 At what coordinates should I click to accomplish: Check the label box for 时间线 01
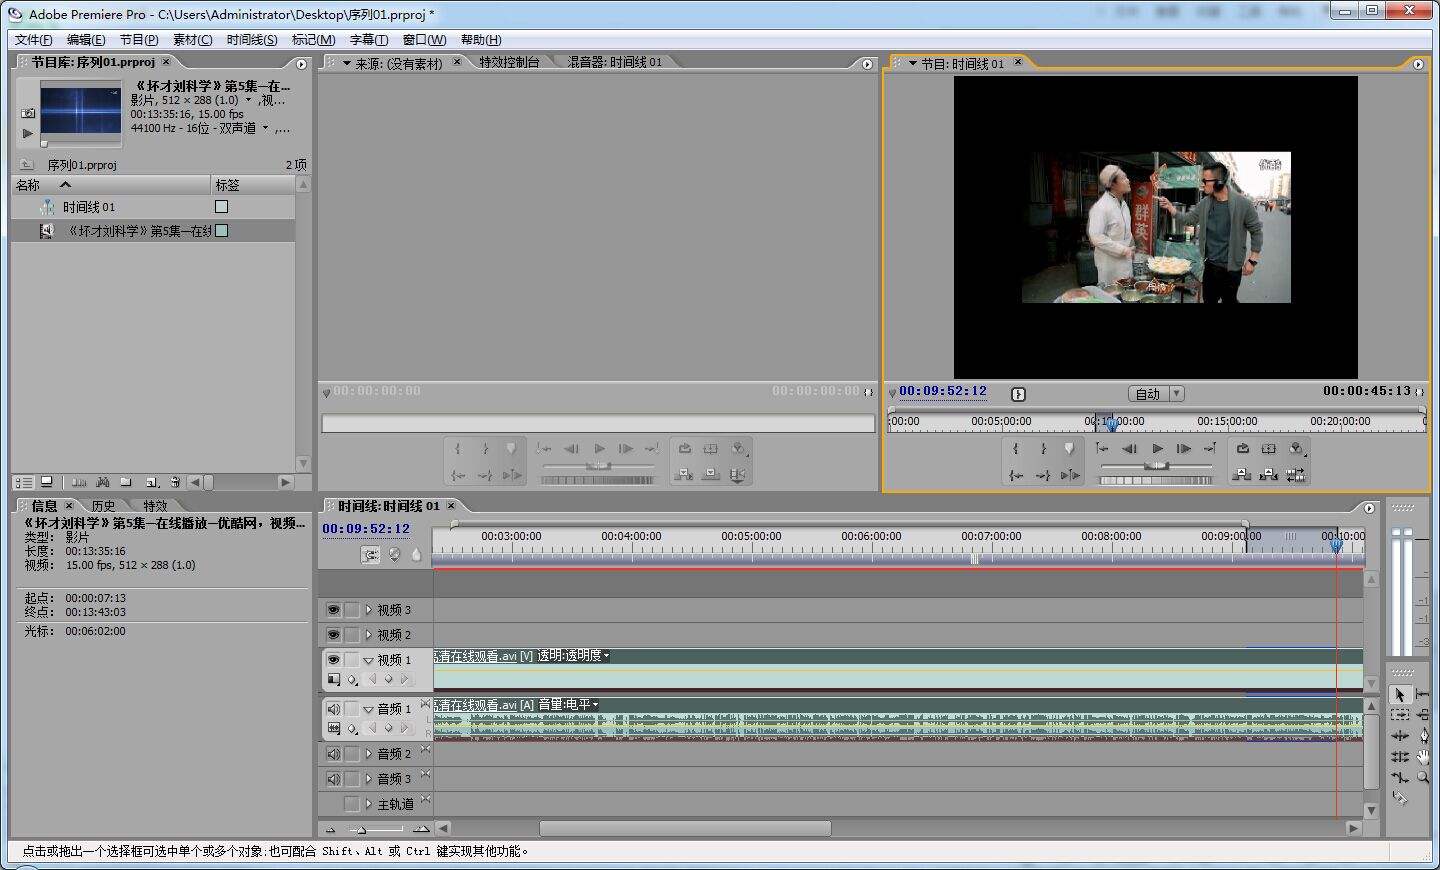point(222,207)
